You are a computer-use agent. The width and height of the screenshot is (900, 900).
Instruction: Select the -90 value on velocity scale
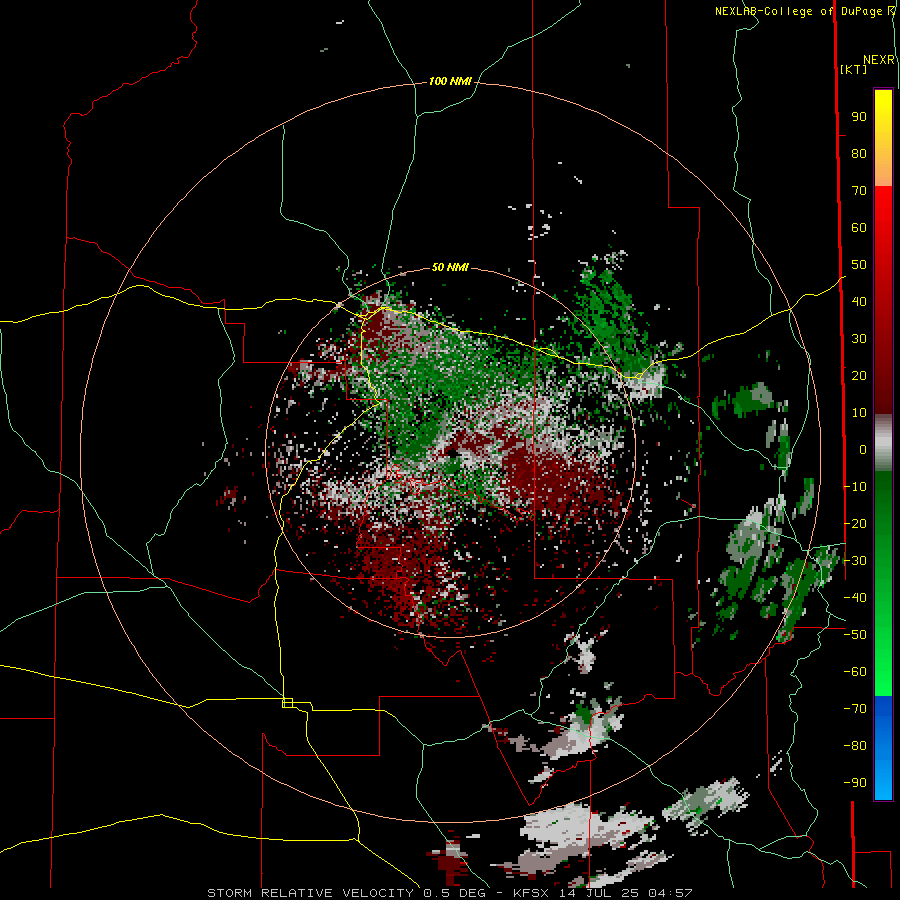[x=855, y=783]
